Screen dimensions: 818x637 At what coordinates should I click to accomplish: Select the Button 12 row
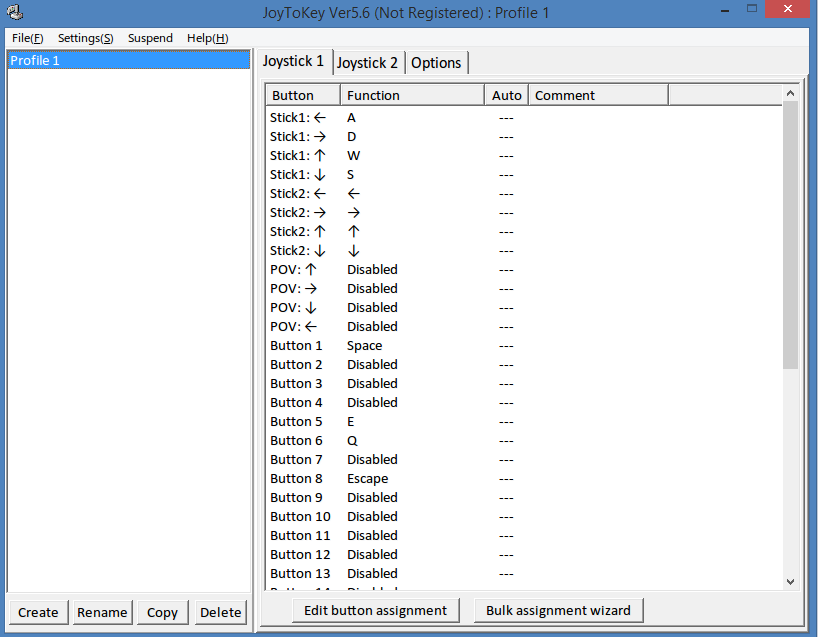(x=524, y=555)
